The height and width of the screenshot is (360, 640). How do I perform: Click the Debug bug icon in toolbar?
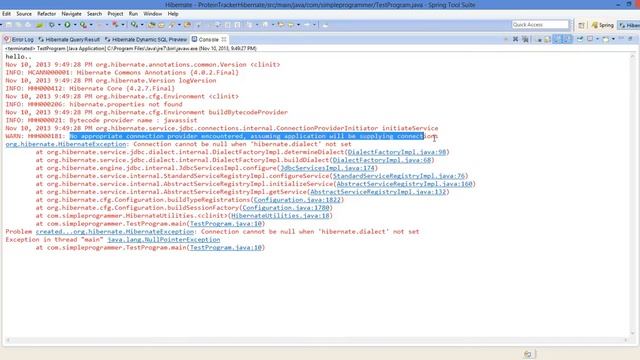(51, 25)
